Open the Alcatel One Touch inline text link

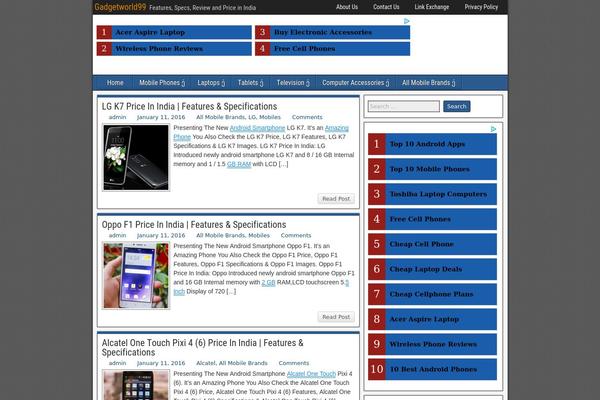tap(311, 374)
